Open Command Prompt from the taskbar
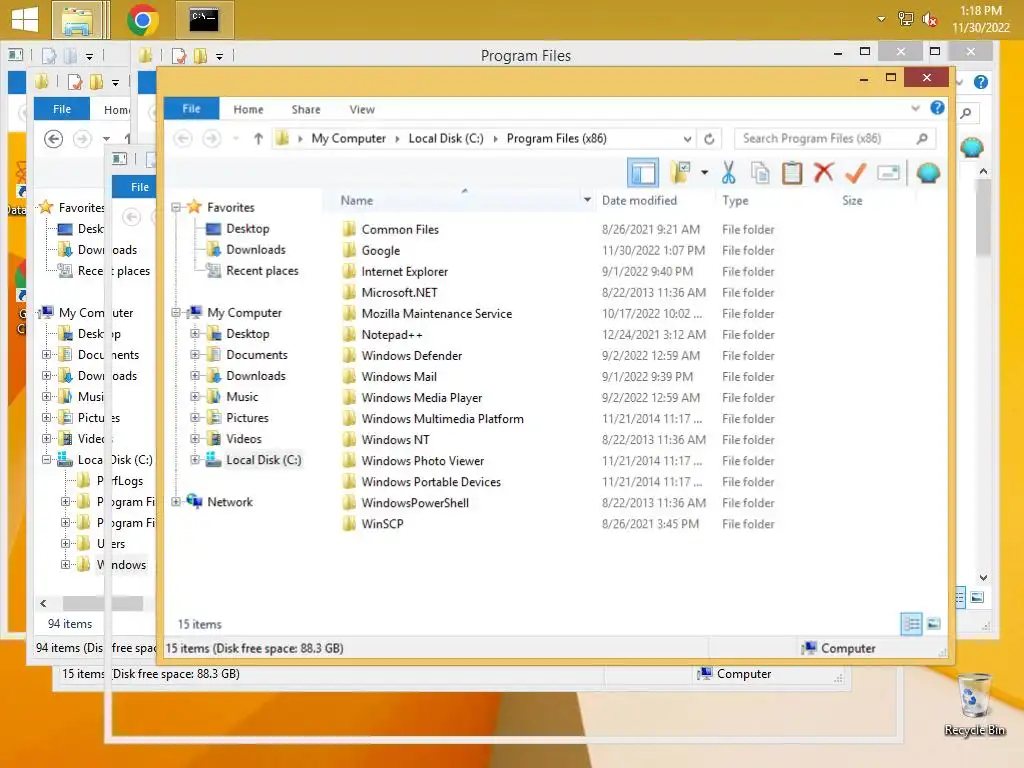This screenshot has height=768, width=1024. coord(203,20)
